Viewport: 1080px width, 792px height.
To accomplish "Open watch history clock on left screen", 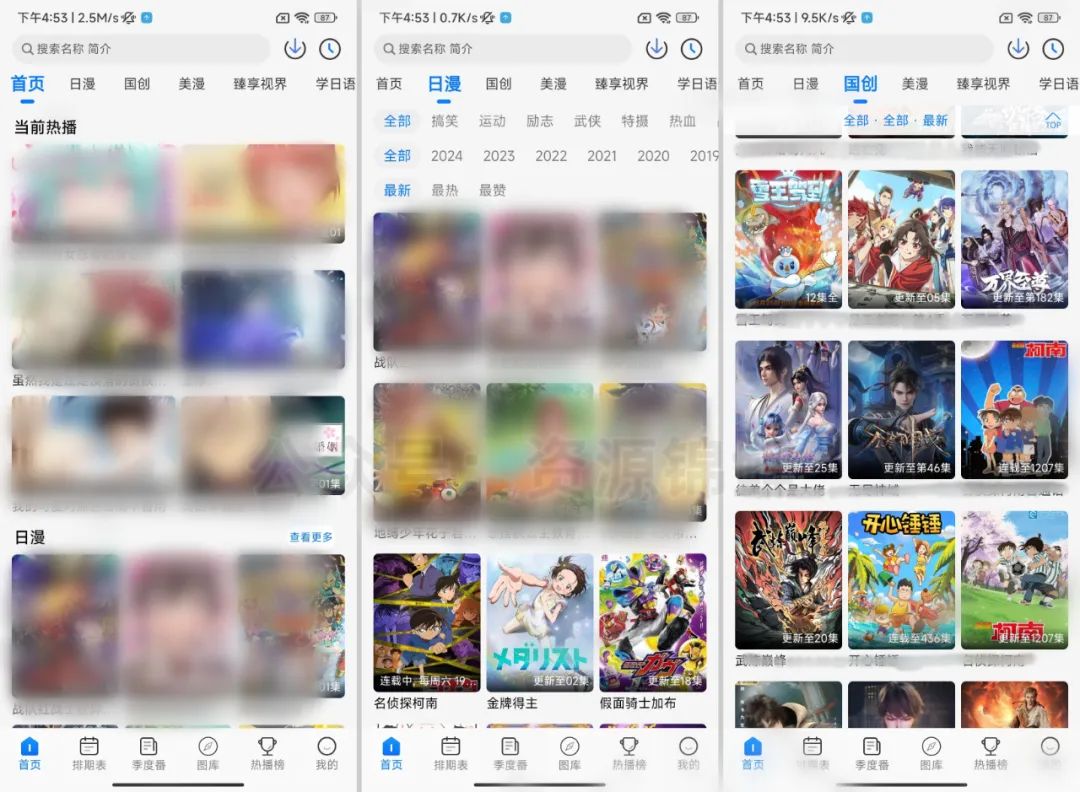I will 330,48.
